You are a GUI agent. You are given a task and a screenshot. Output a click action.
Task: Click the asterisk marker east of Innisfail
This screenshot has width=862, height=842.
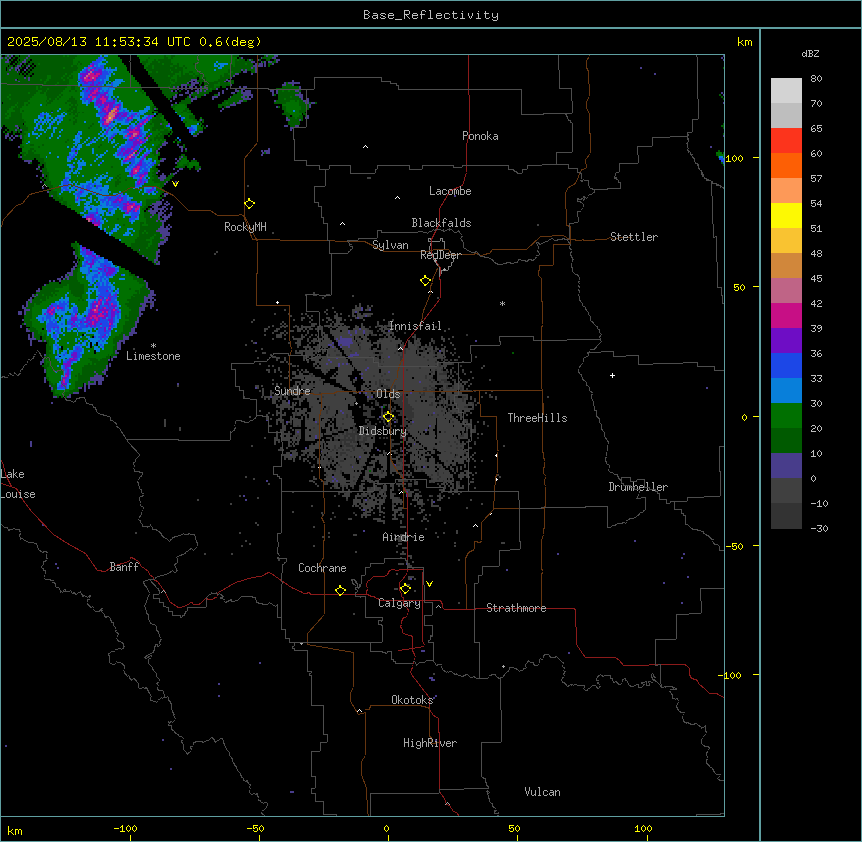[502, 303]
